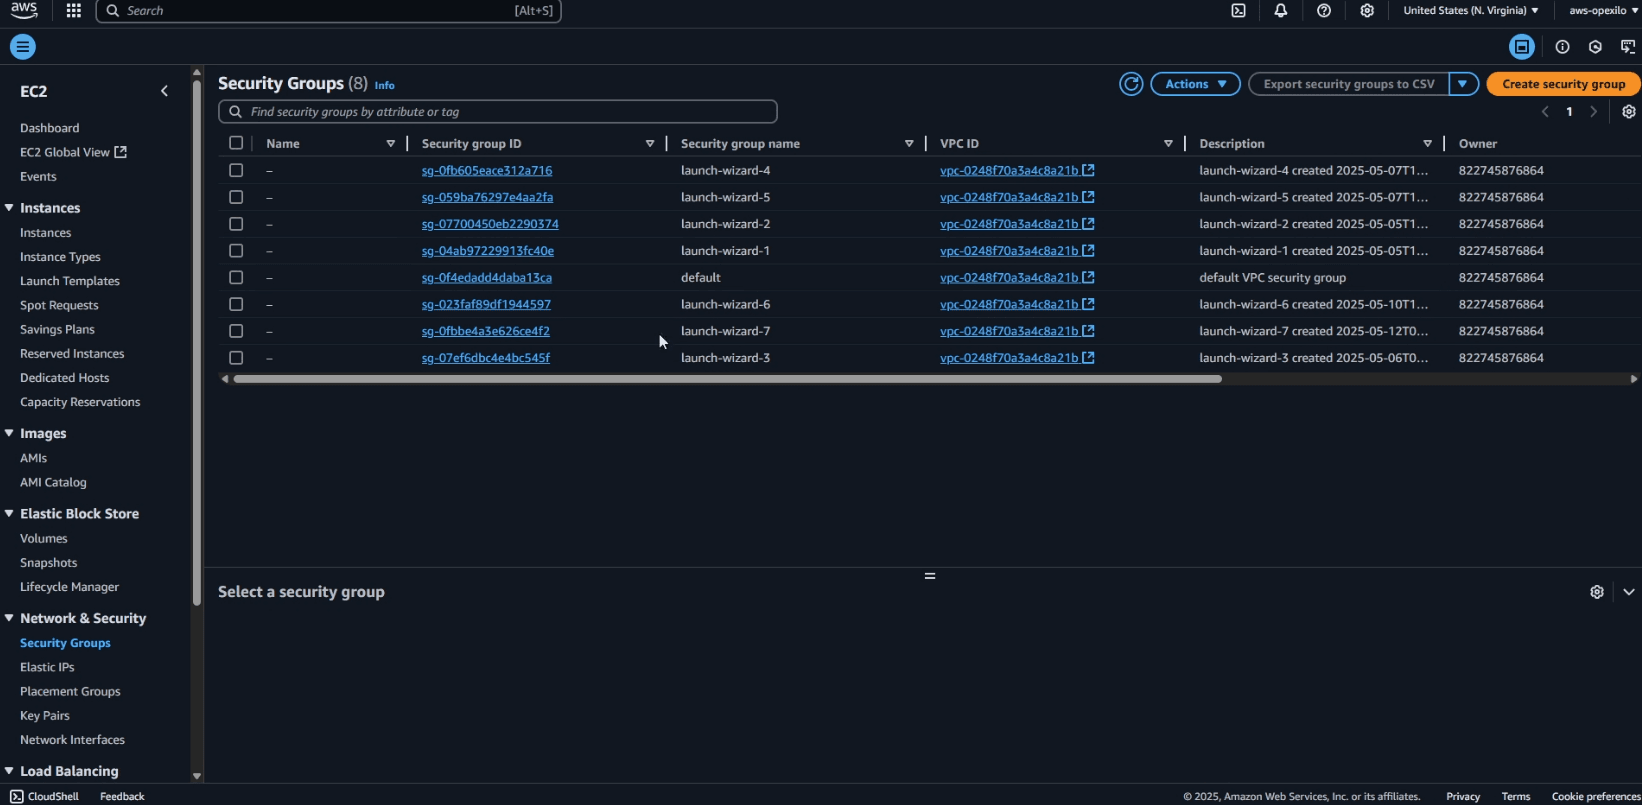
Task: Collapse the EC2 sidebar with the arrow
Action: coord(165,91)
